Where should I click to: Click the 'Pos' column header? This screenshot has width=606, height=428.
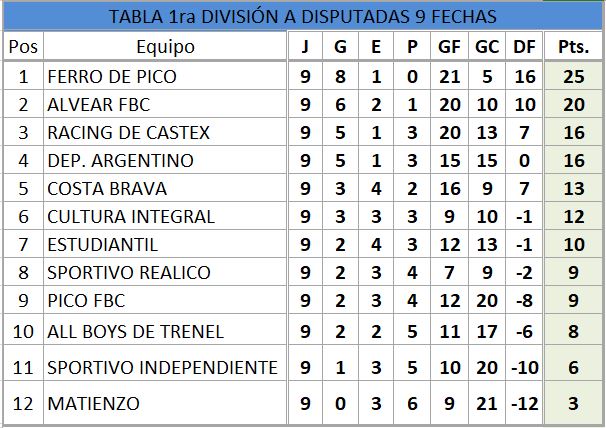[x=22, y=47]
